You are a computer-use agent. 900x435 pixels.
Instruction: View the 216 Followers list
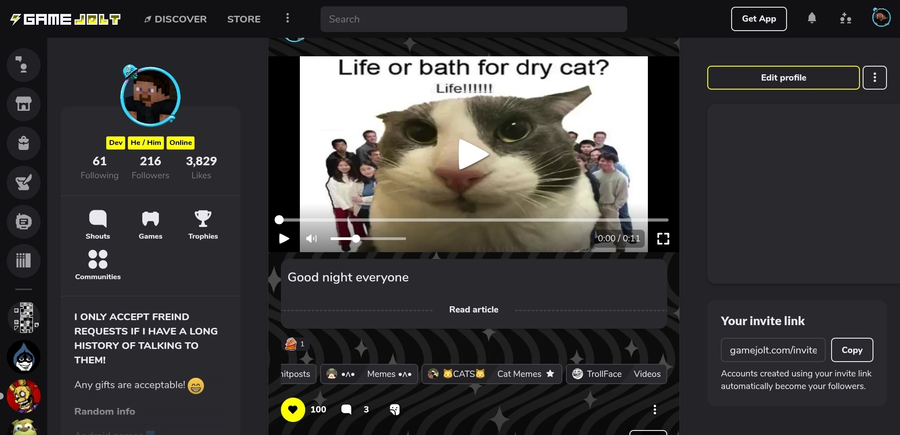(x=150, y=168)
